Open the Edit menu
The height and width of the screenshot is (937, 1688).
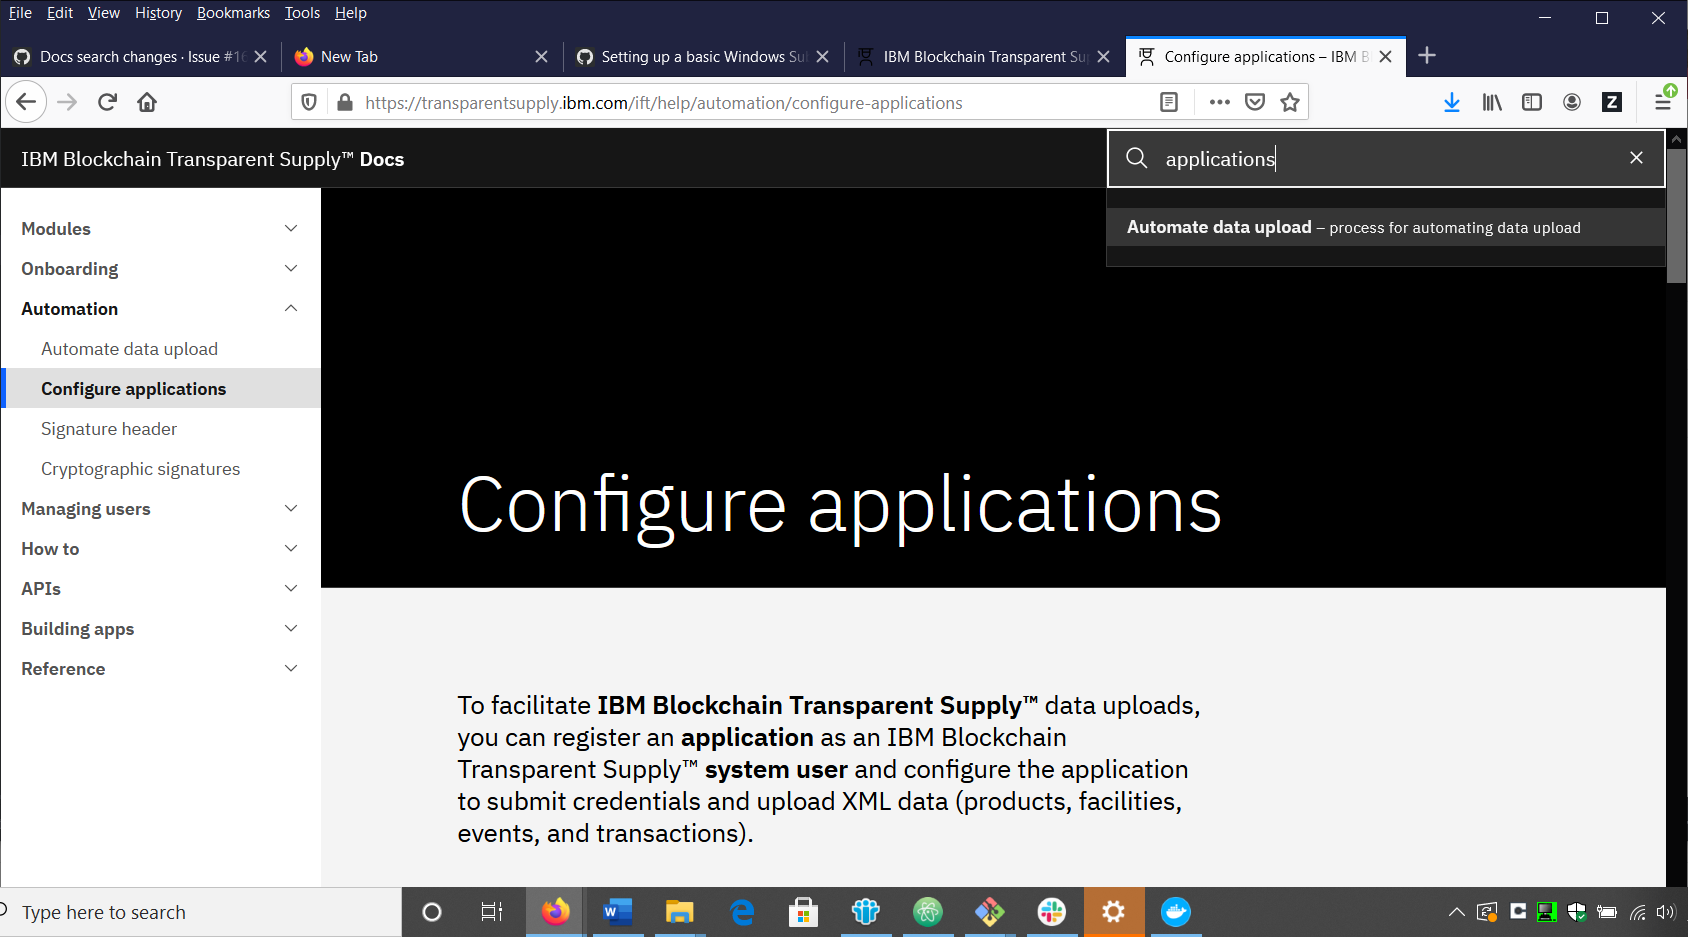point(60,13)
